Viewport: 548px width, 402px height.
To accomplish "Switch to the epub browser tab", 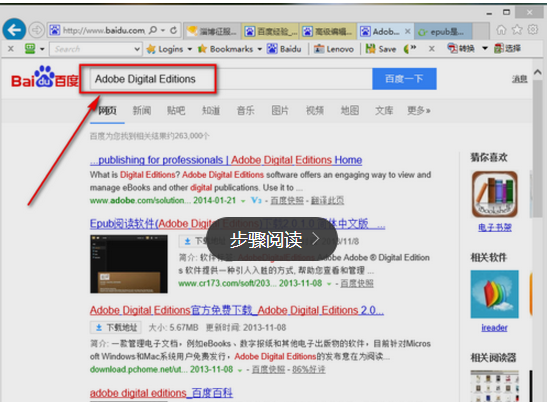I will coord(442,32).
